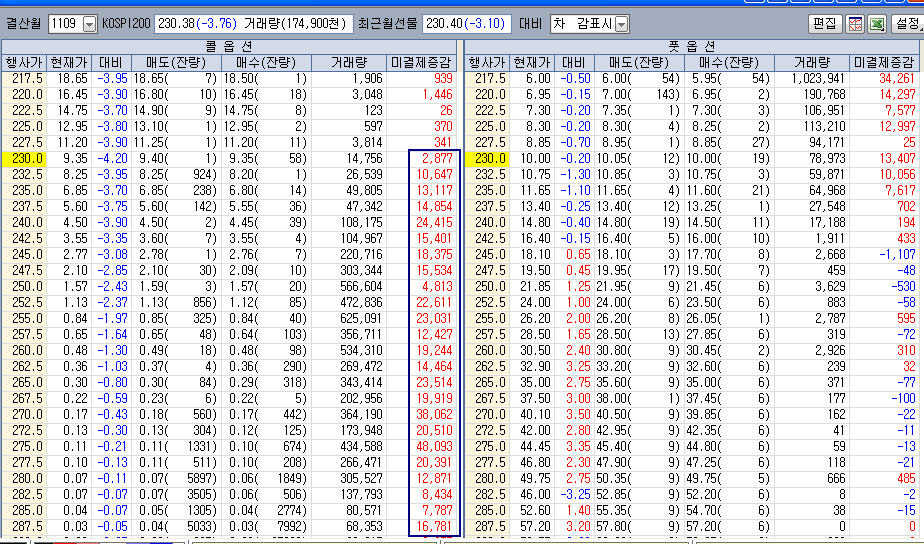Click the call options 매도(잔량) column header
This screenshot has width=924, height=544.
176,62
